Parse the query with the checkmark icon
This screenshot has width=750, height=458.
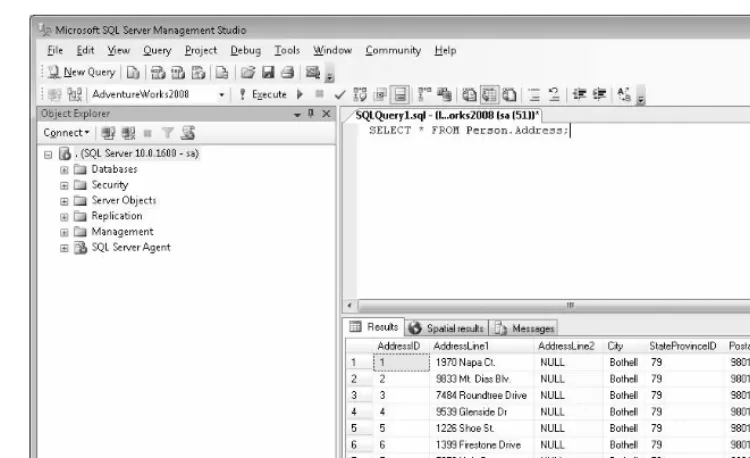[340, 95]
